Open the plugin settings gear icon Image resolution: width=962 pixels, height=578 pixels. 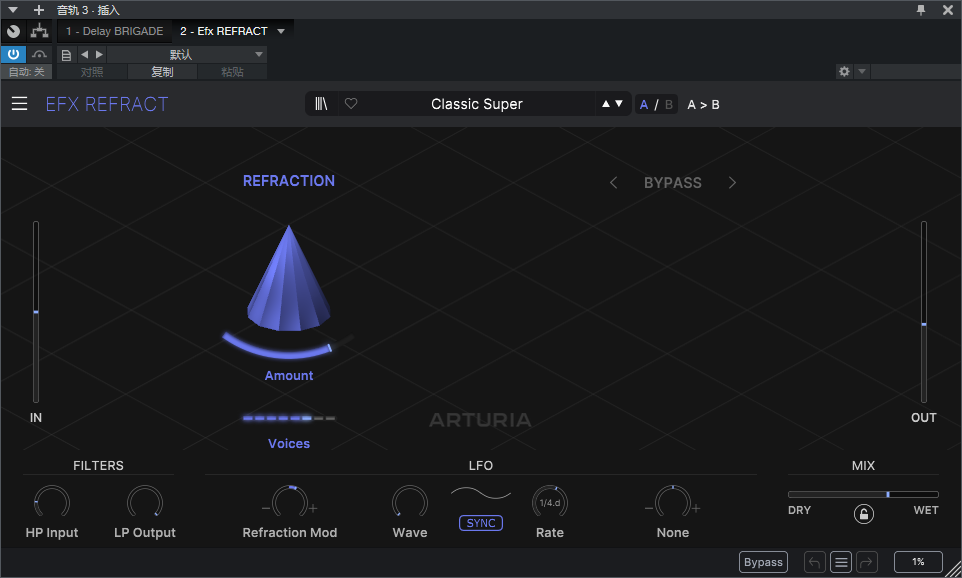(844, 71)
